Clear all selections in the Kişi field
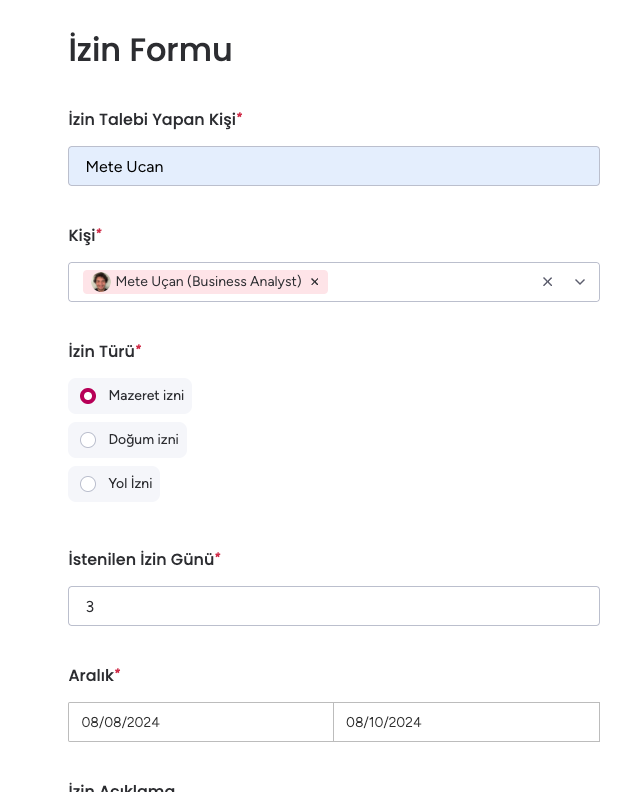Screen dimensions: 640x792 tap(547, 282)
